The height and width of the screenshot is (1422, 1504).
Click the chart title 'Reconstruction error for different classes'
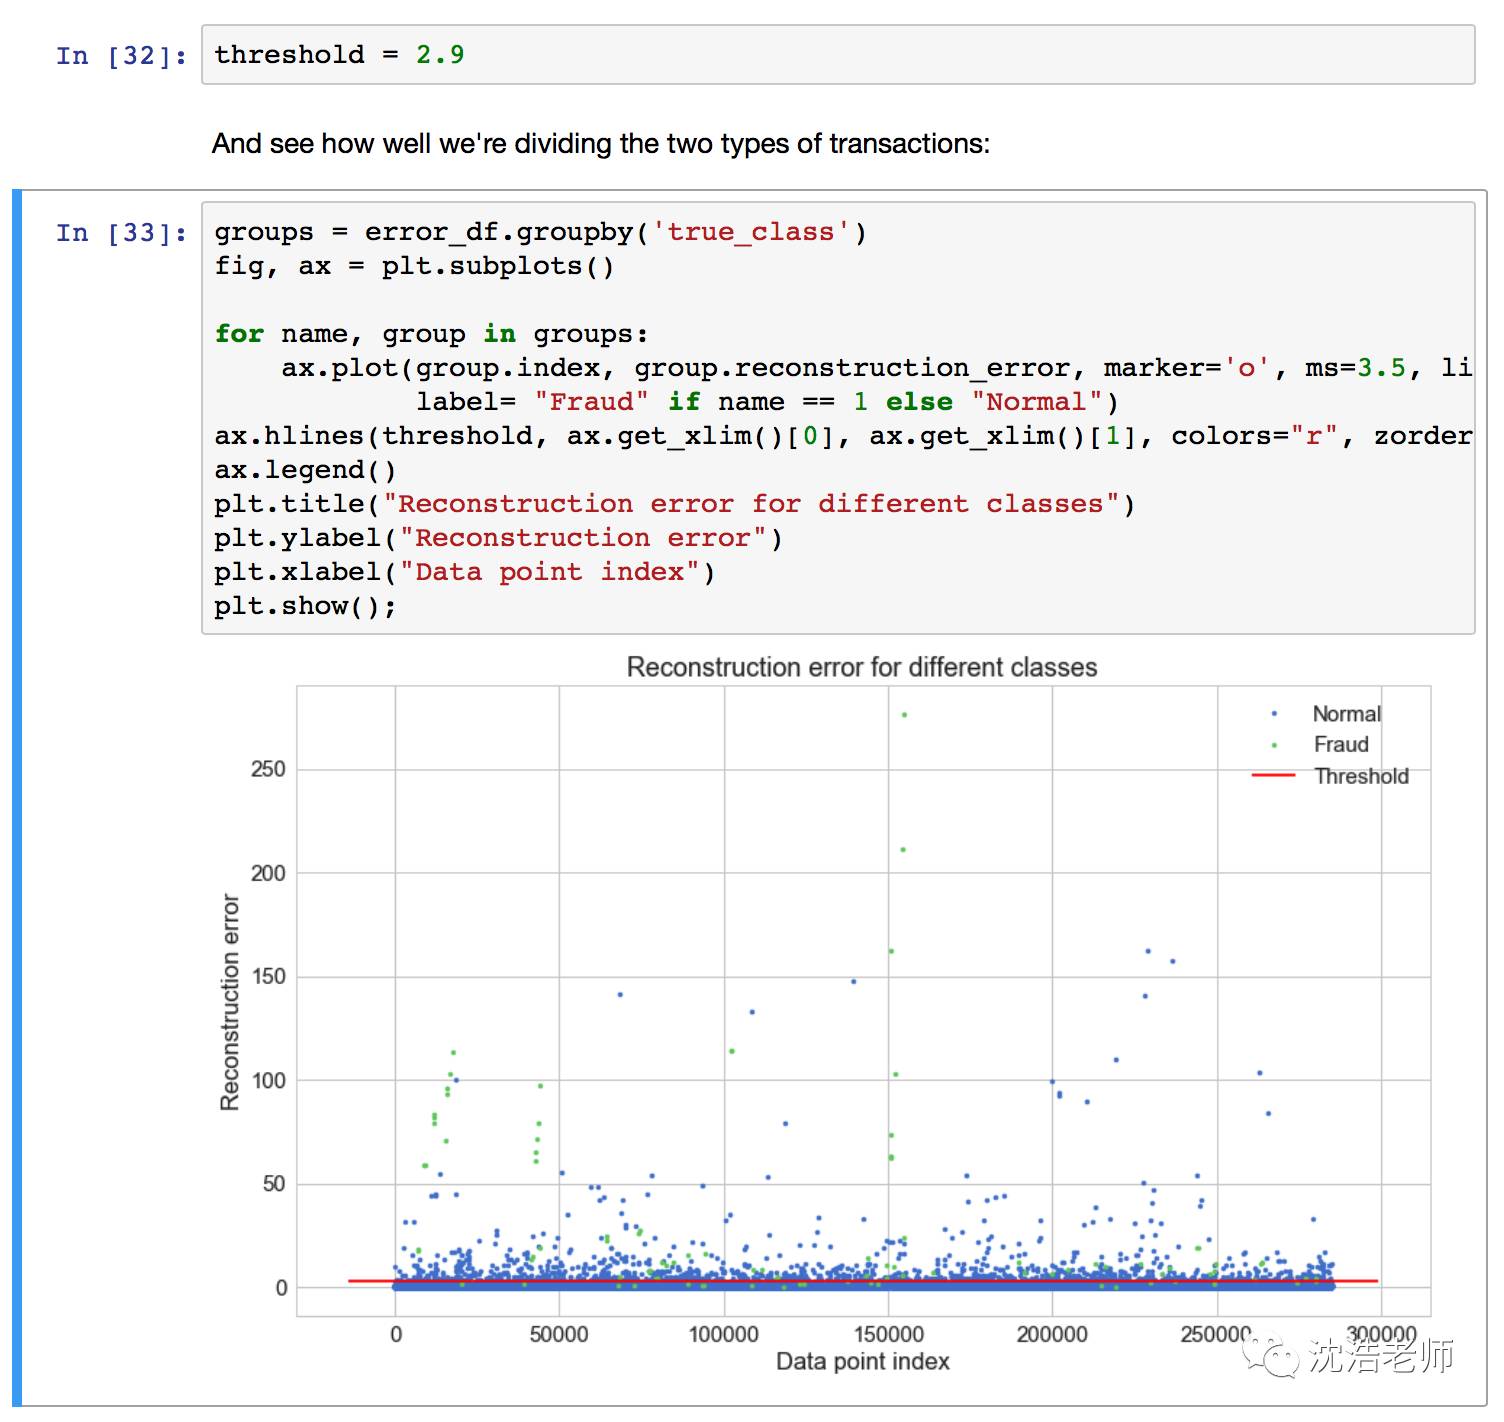click(861, 667)
